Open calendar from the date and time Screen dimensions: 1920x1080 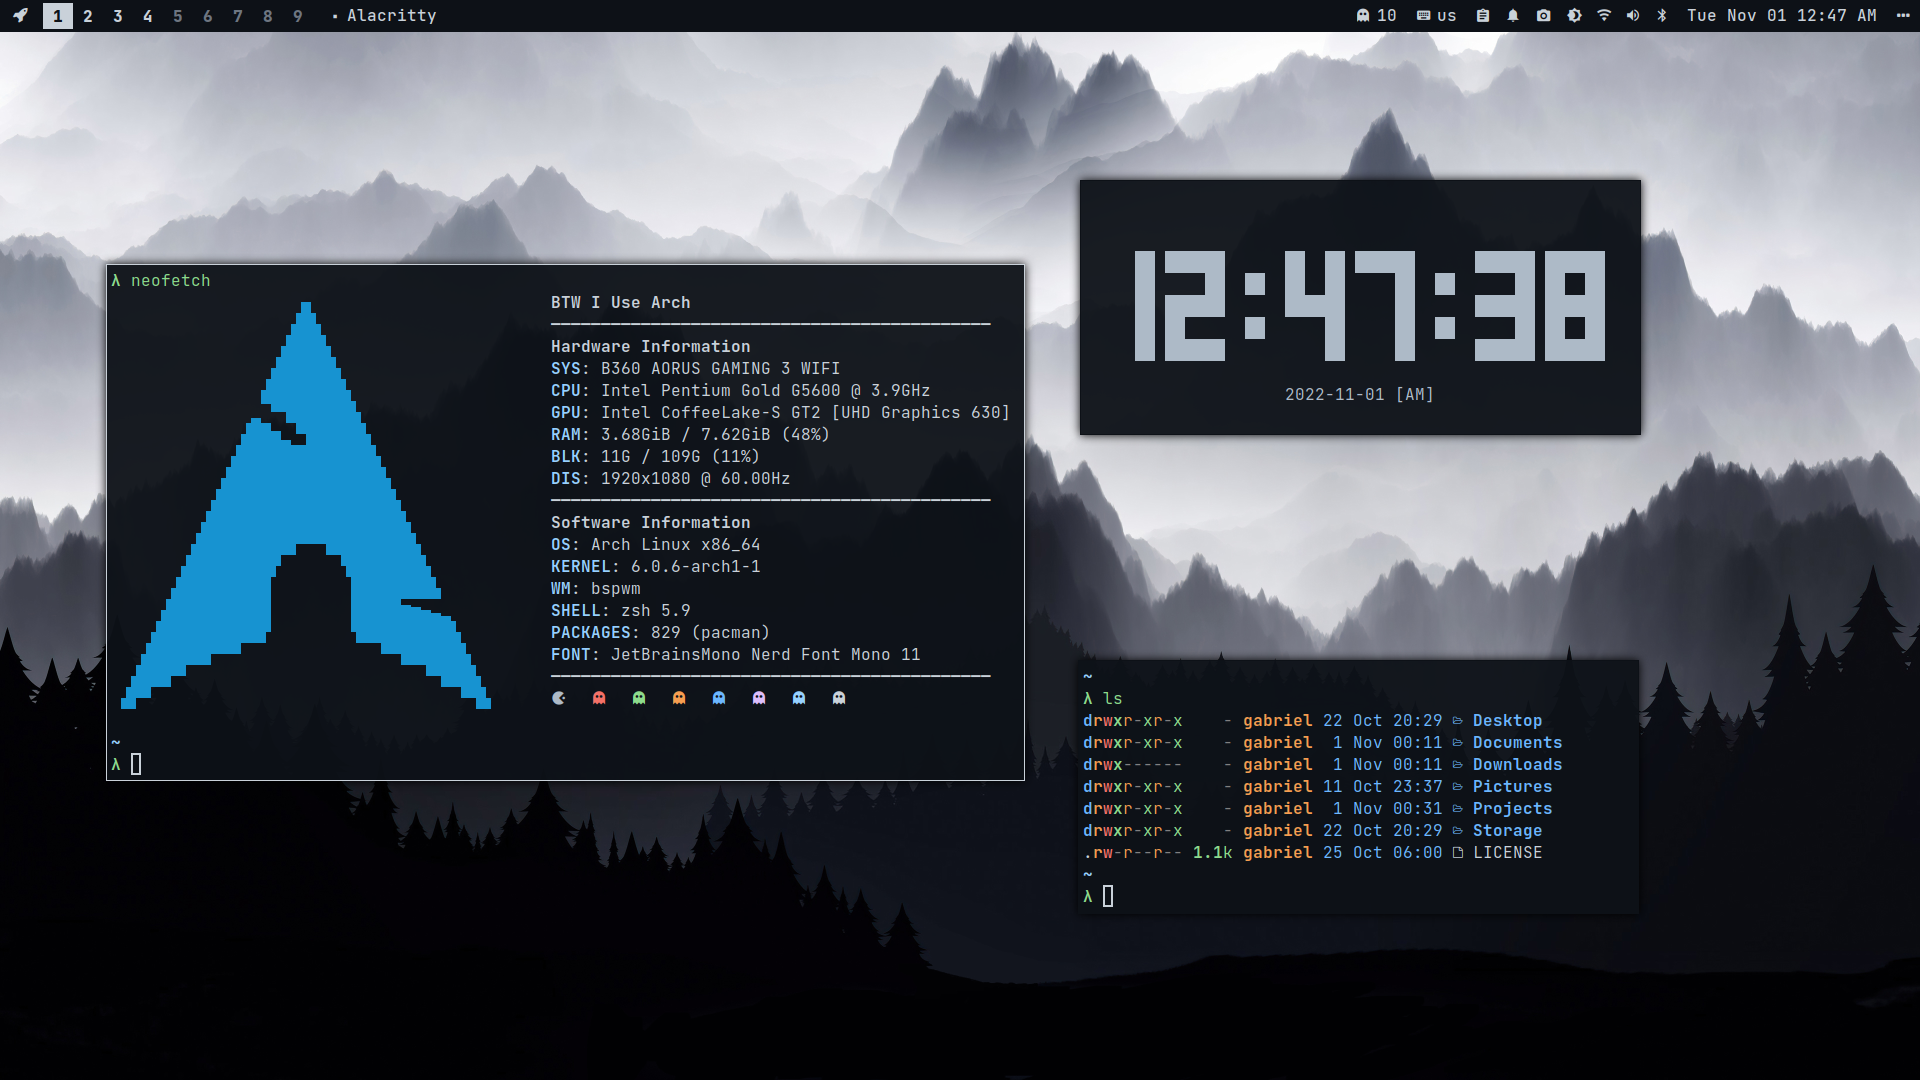point(1781,15)
